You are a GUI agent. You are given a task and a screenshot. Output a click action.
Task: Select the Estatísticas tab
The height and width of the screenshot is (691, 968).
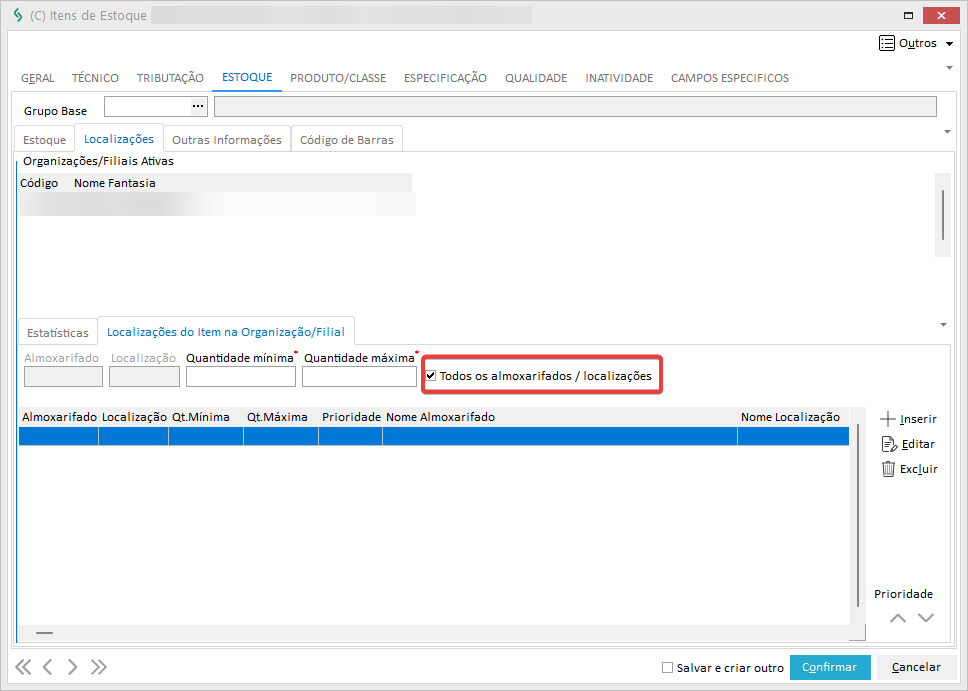click(58, 332)
